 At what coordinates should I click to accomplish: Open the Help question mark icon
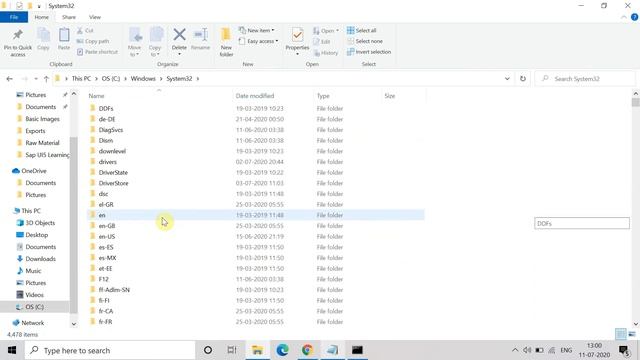pyautogui.click(x=634, y=17)
